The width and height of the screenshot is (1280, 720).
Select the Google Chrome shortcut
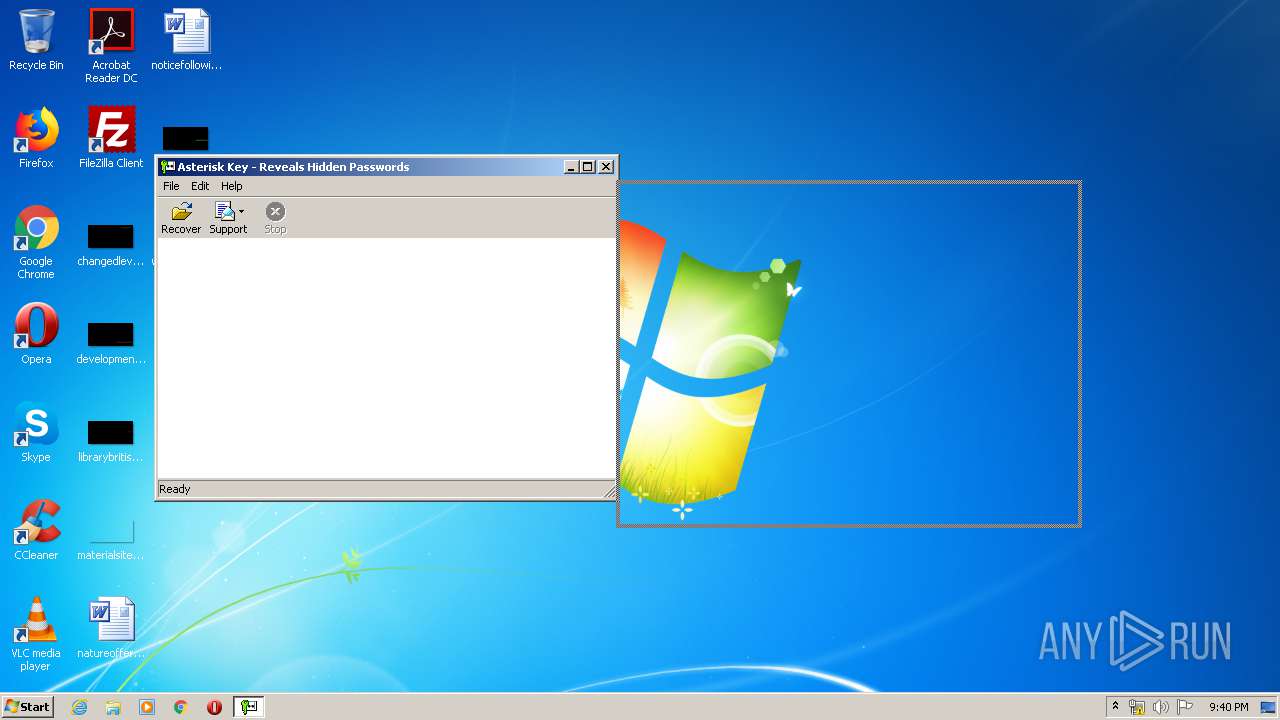pos(36,243)
